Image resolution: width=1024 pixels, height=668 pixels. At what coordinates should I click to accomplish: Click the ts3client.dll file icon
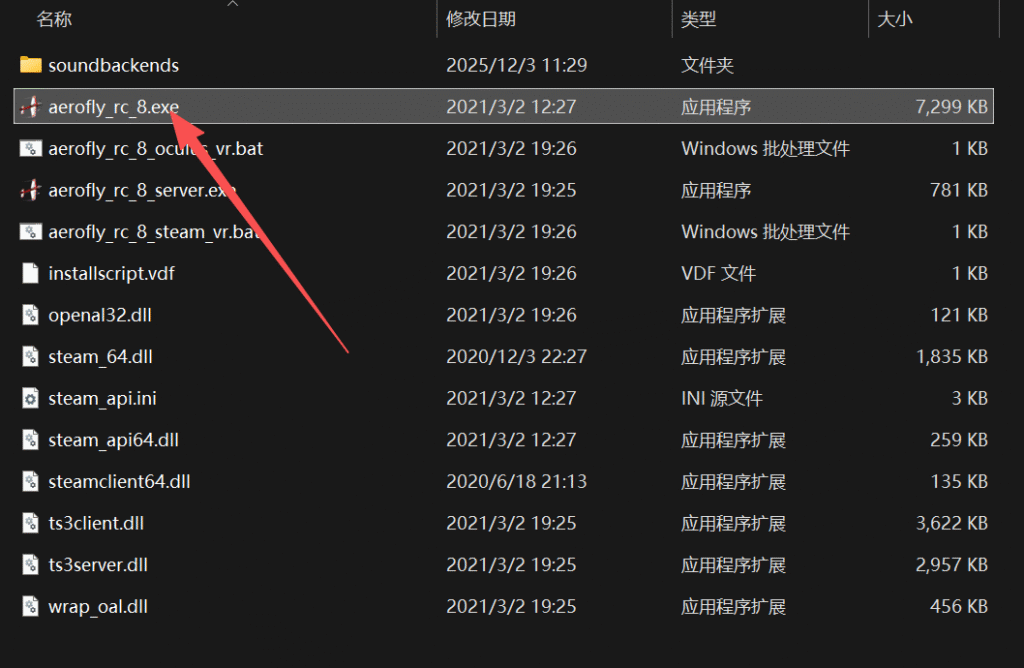click(30, 523)
